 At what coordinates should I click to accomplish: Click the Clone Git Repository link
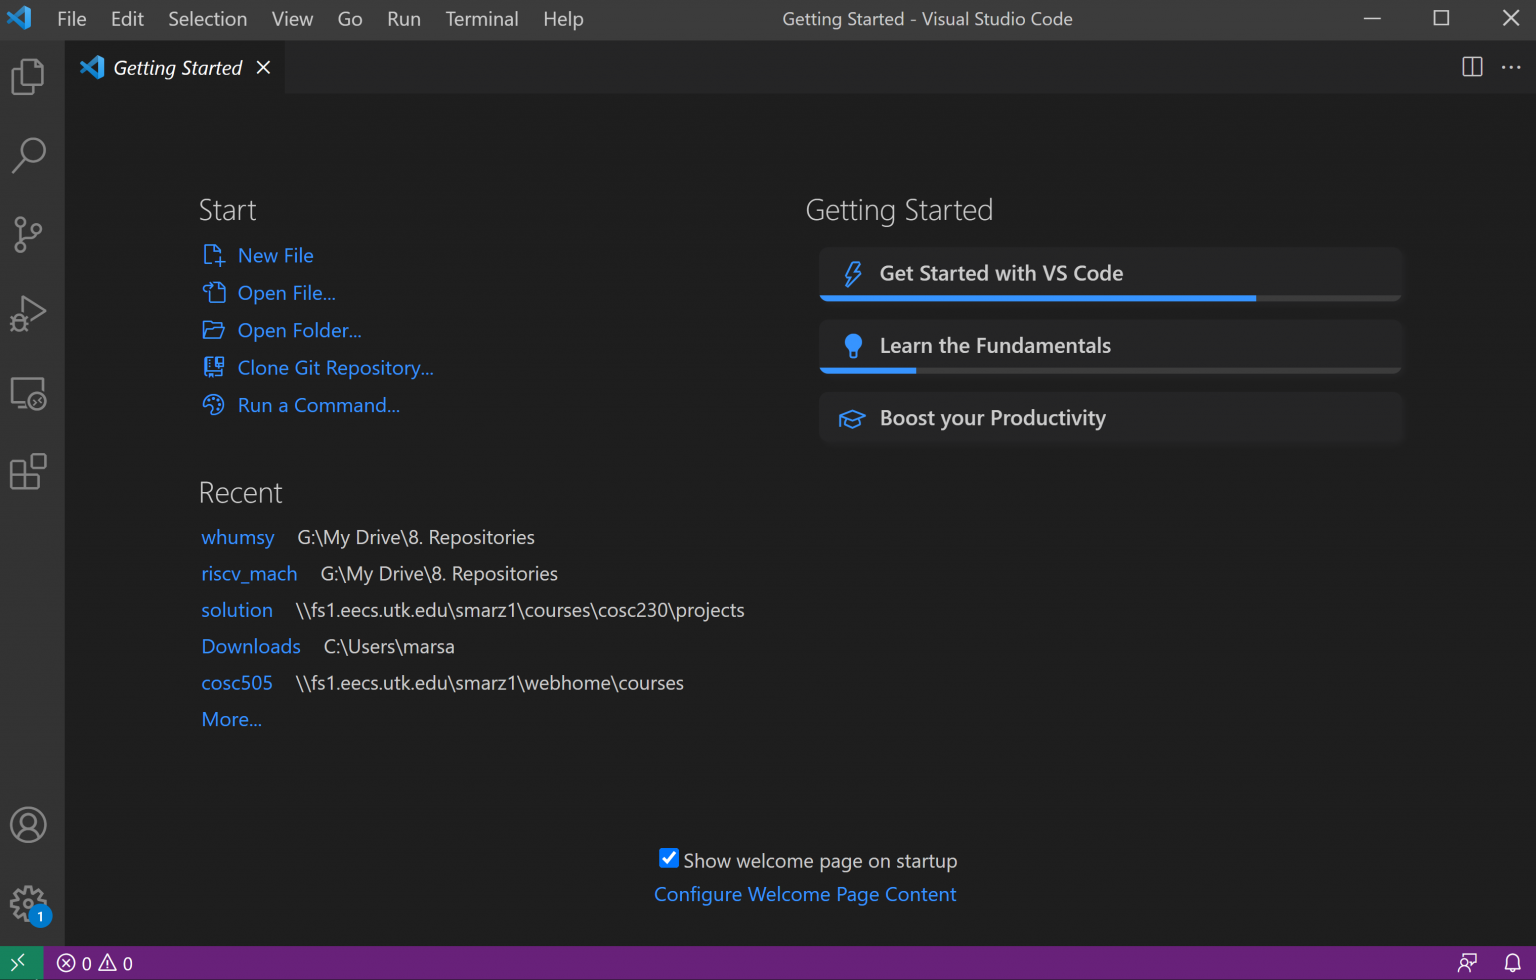(x=335, y=368)
